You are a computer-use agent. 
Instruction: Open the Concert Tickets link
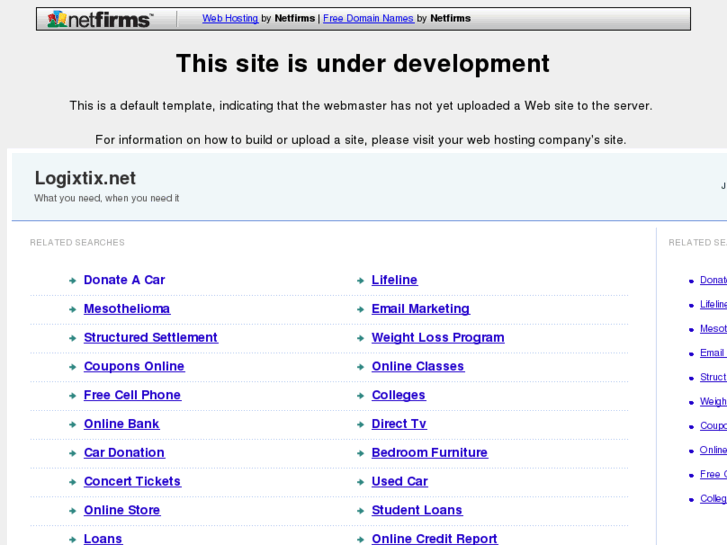click(132, 481)
